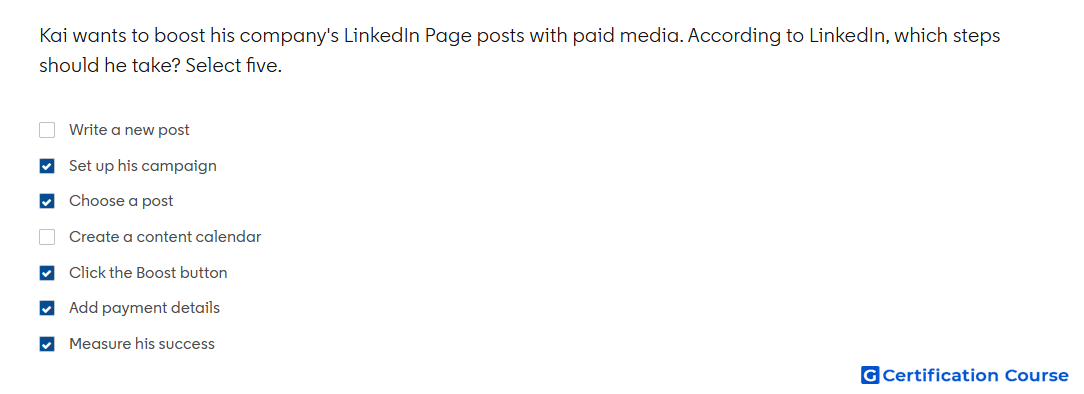The image size is (1084, 394).
Task: Click the name "Kai" starting the question
Action: (x=53, y=36)
